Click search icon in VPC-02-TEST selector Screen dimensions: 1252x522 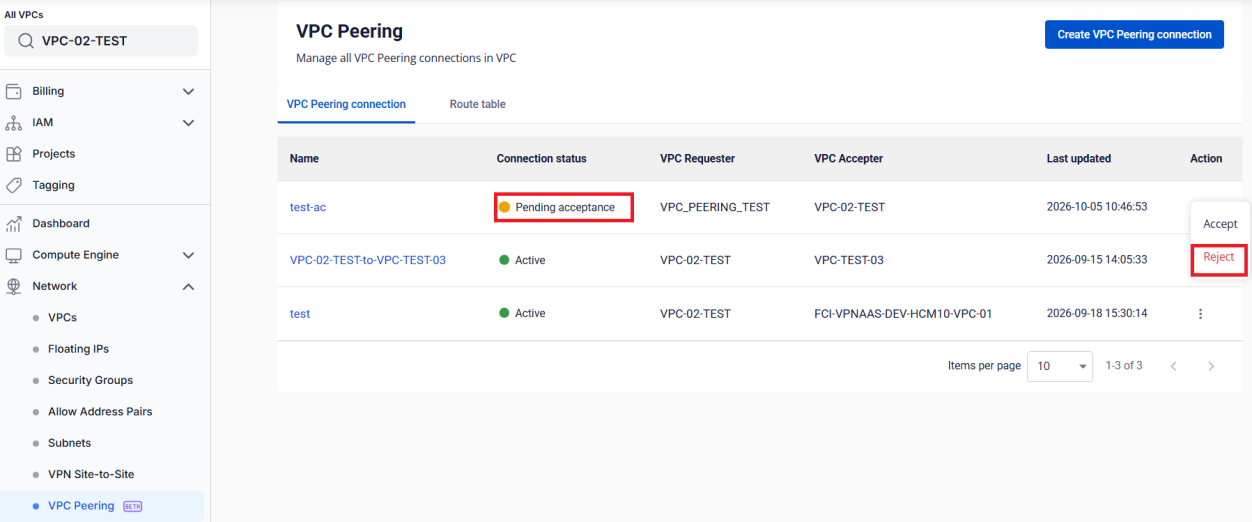point(27,41)
